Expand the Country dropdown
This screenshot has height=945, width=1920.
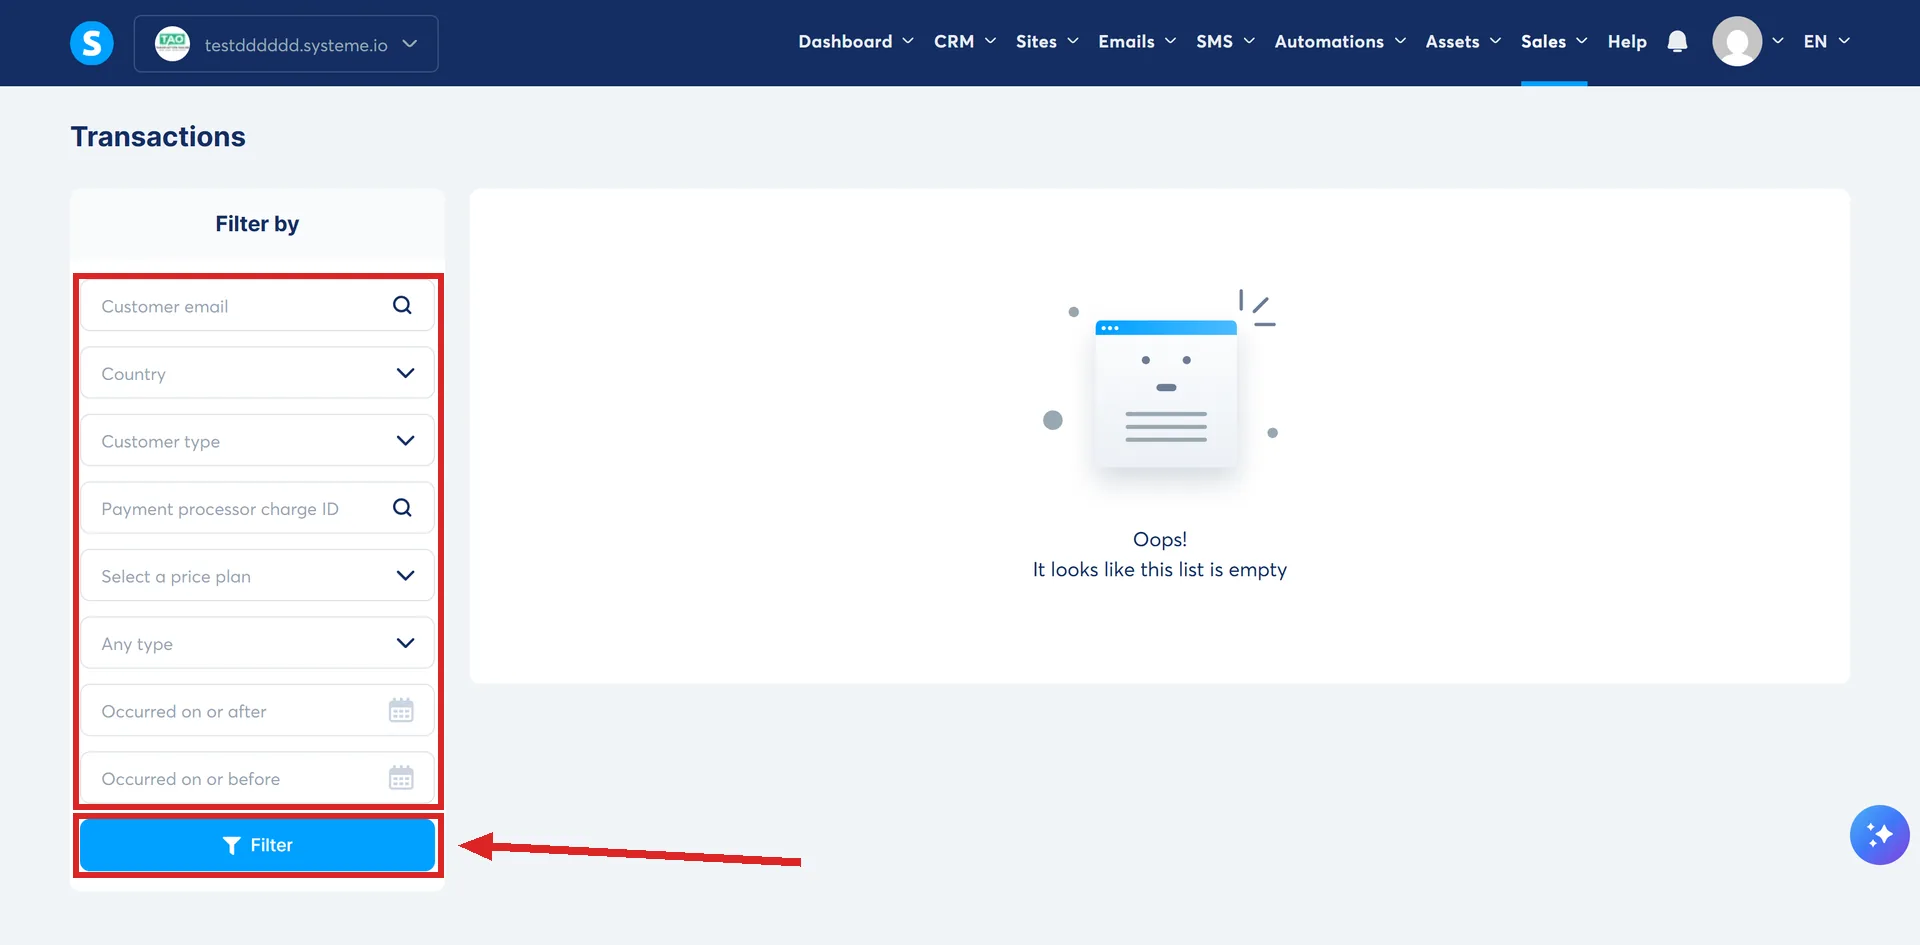click(x=257, y=373)
